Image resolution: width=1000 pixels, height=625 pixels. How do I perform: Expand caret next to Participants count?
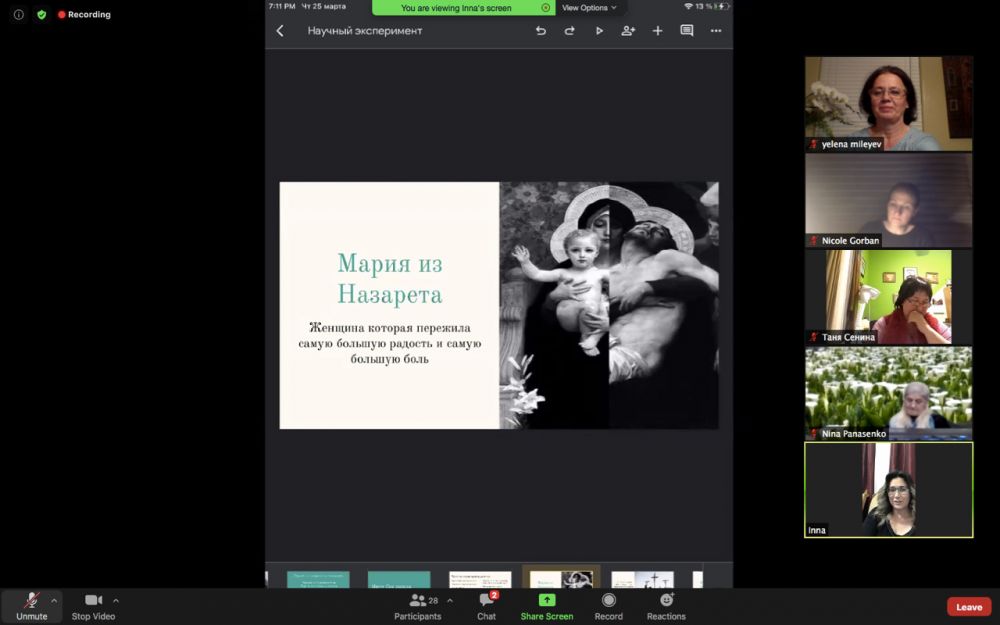pos(450,600)
